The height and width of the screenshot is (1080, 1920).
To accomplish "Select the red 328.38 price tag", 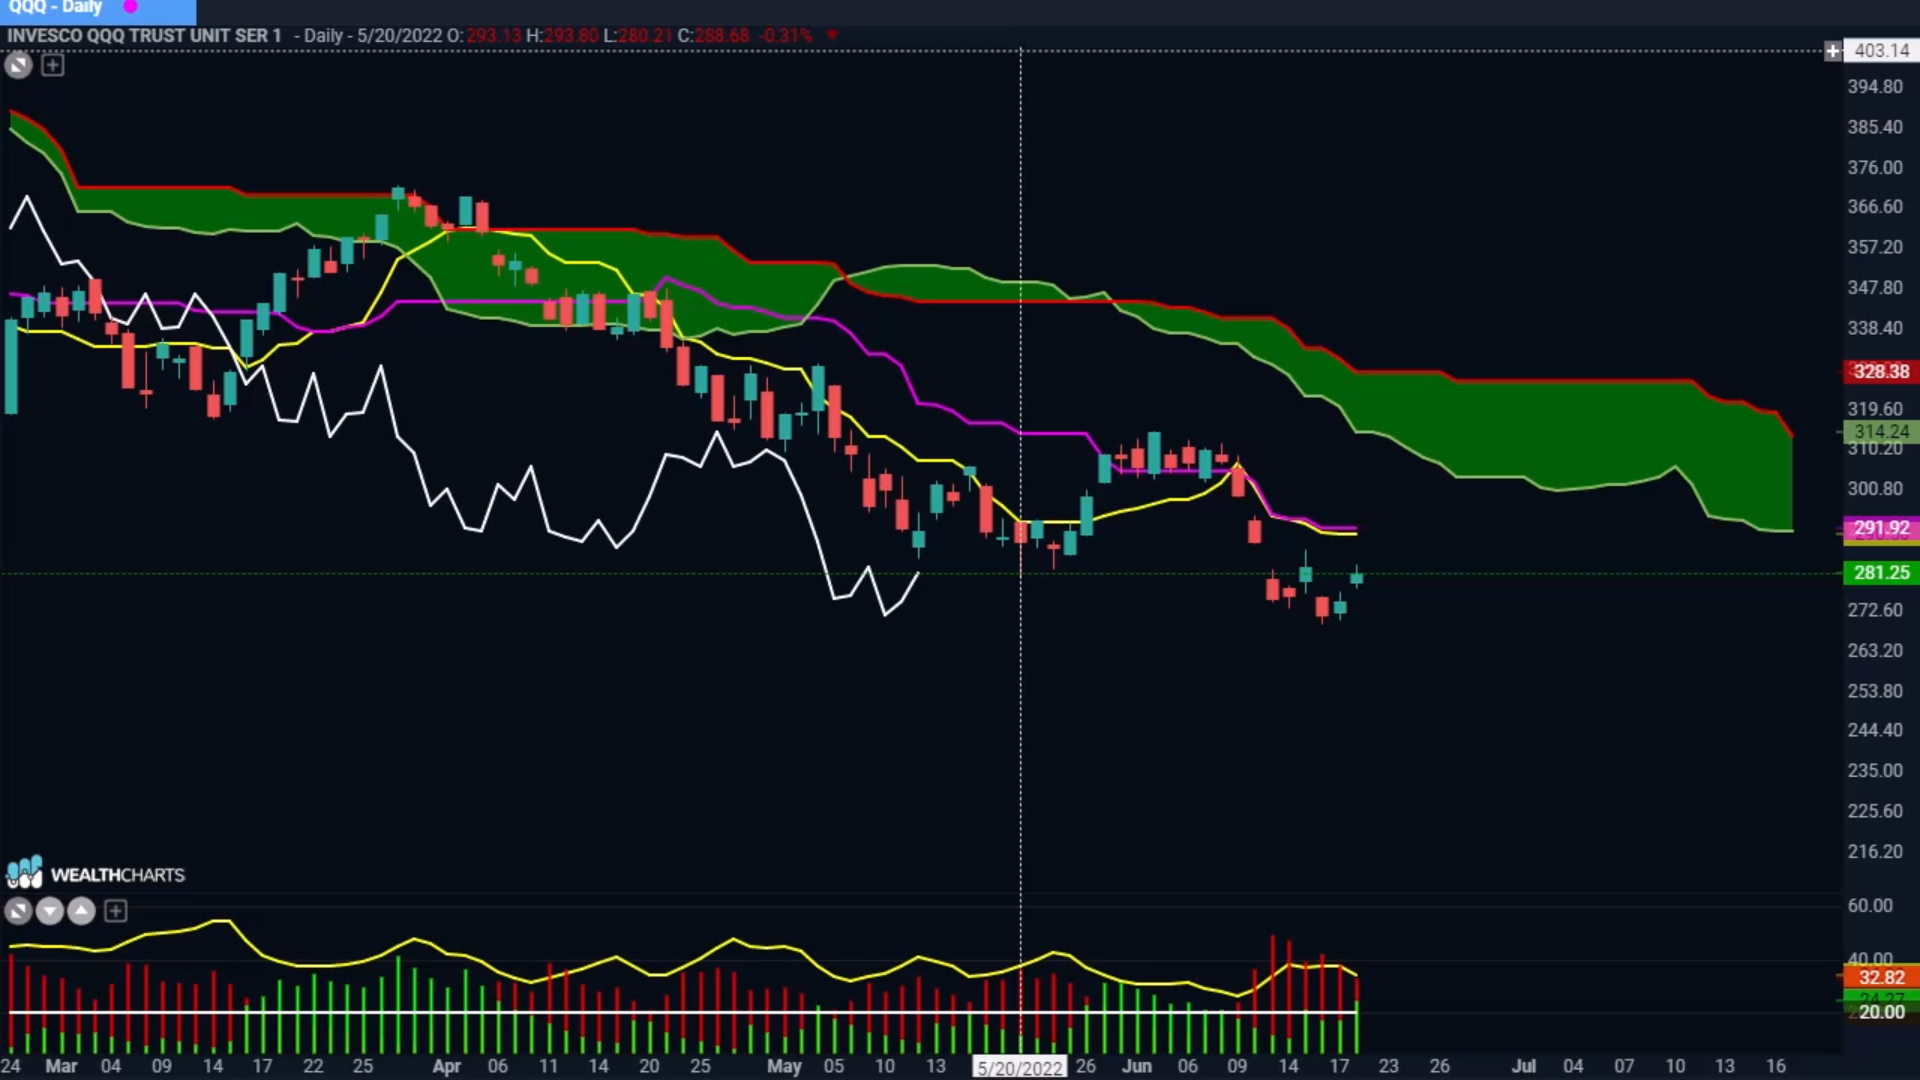I will point(1881,372).
